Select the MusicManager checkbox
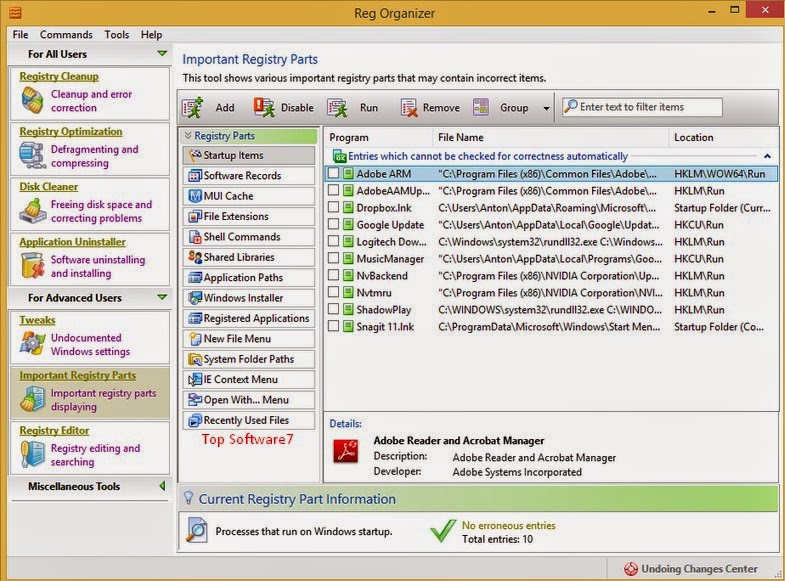 pos(333,259)
